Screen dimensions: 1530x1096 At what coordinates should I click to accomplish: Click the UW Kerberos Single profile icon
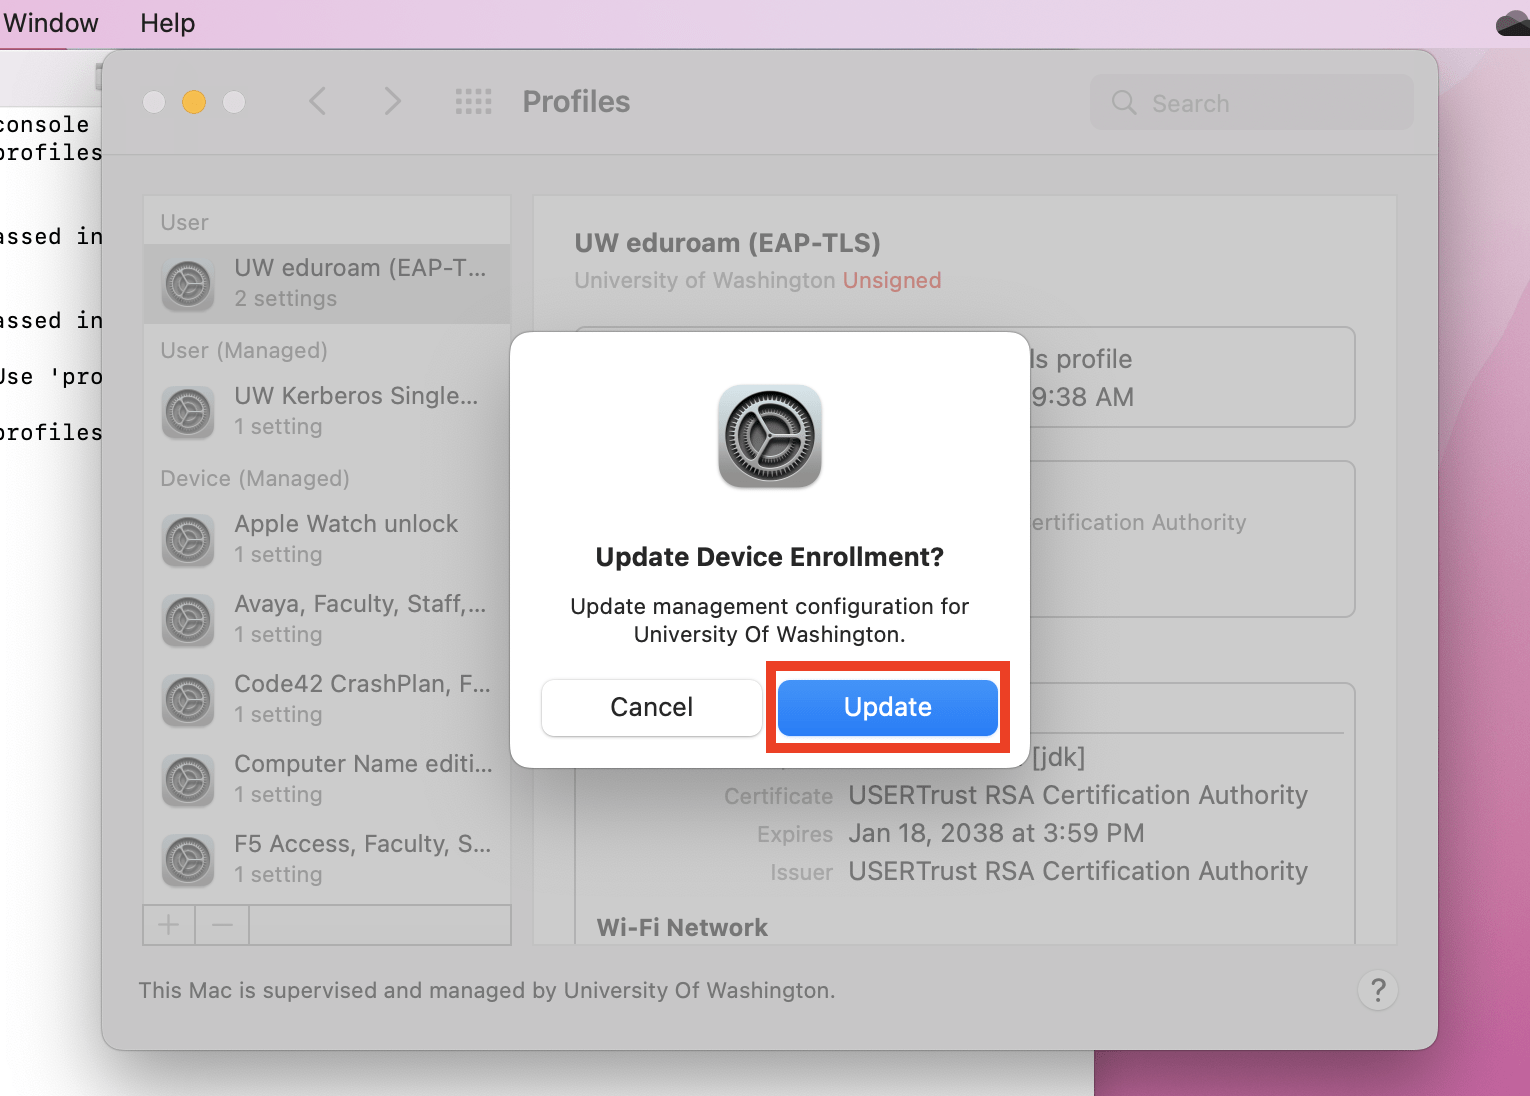click(x=188, y=413)
